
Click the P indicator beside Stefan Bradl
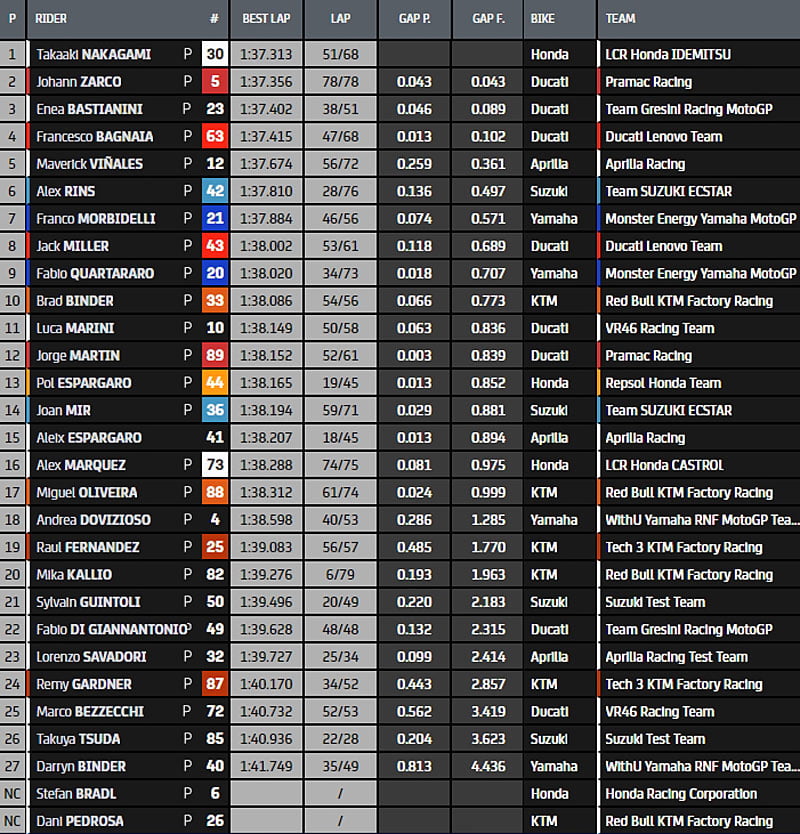point(187,794)
